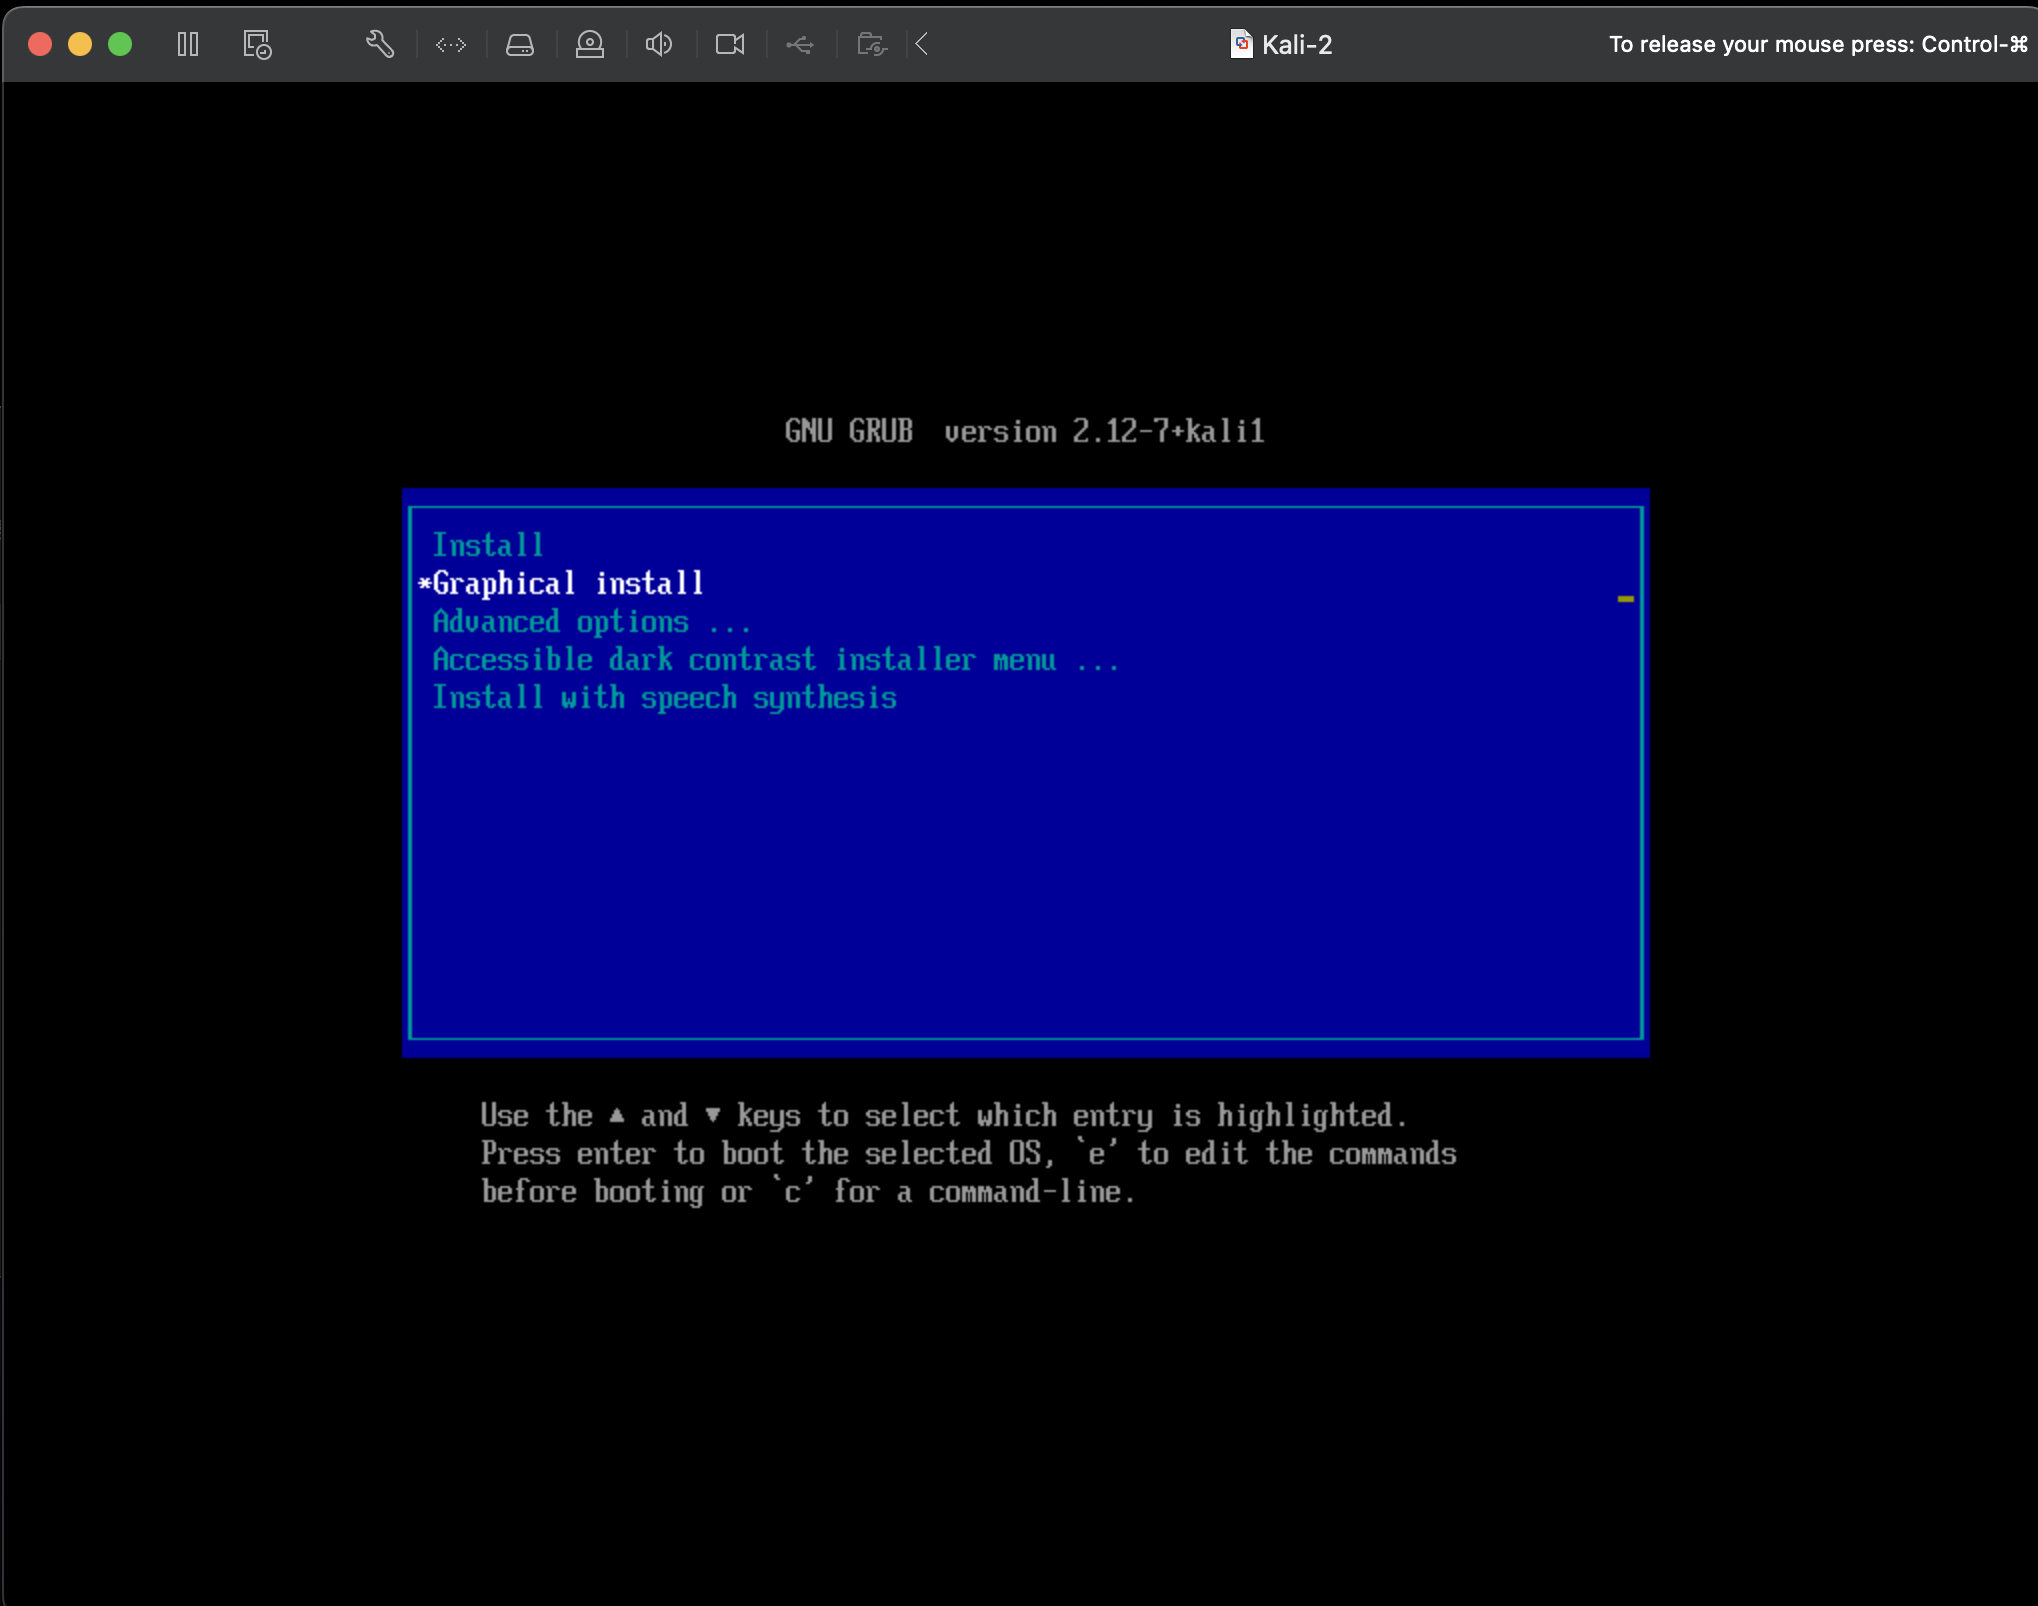Click the USB devices icon
Image resolution: width=2038 pixels, height=1606 pixels.
[799, 44]
